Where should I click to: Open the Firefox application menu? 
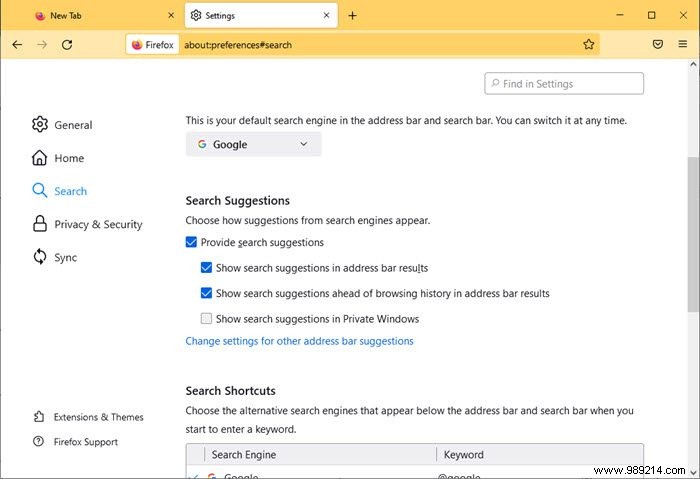point(683,44)
